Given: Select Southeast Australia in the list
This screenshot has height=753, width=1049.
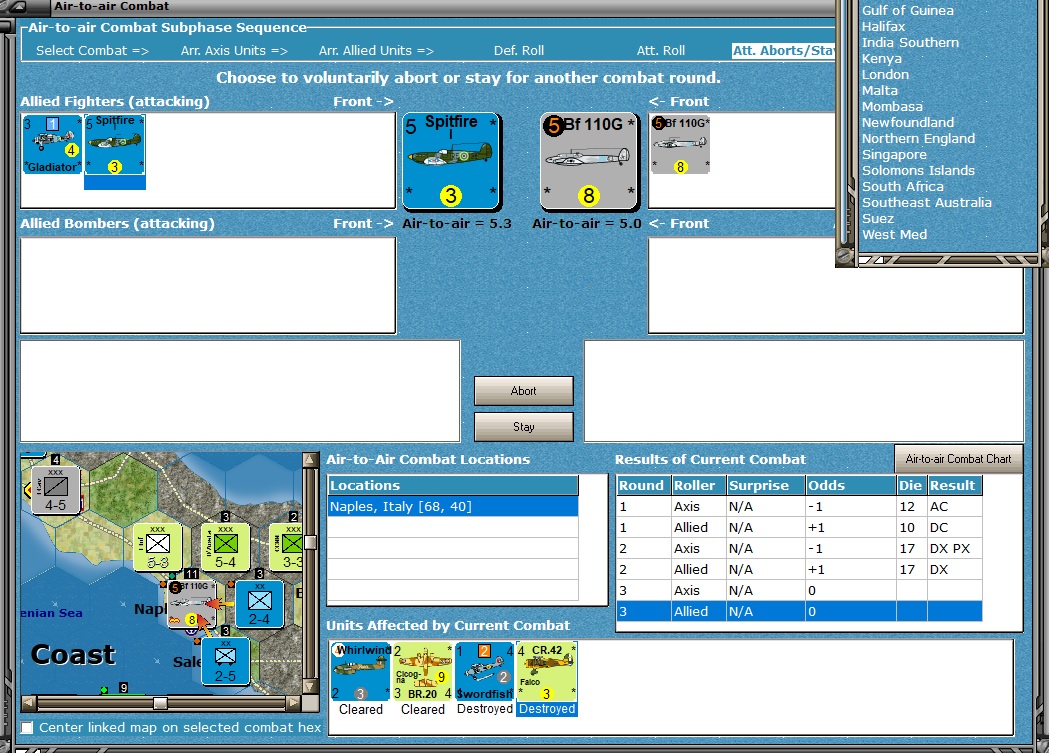Looking at the screenshot, I should point(927,203).
